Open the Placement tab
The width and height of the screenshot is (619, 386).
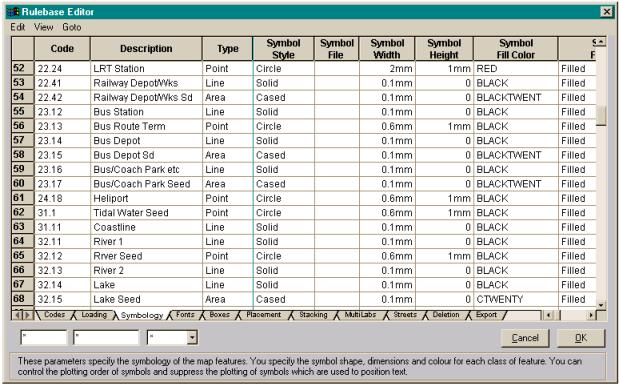pyautogui.click(x=263, y=315)
